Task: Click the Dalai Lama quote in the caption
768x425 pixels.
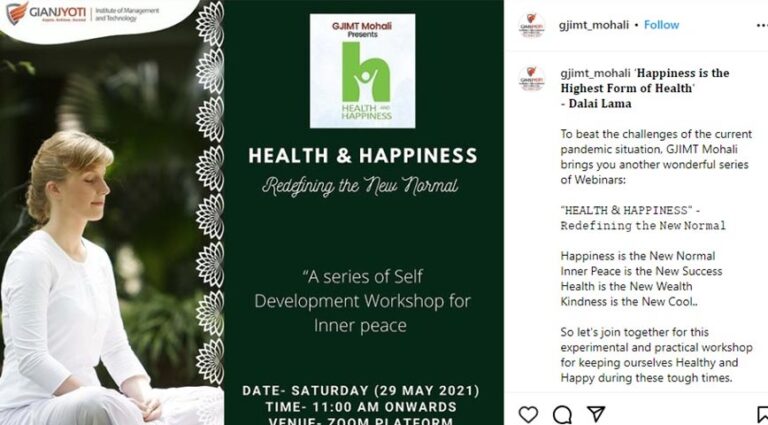Action: (x=645, y=88)
